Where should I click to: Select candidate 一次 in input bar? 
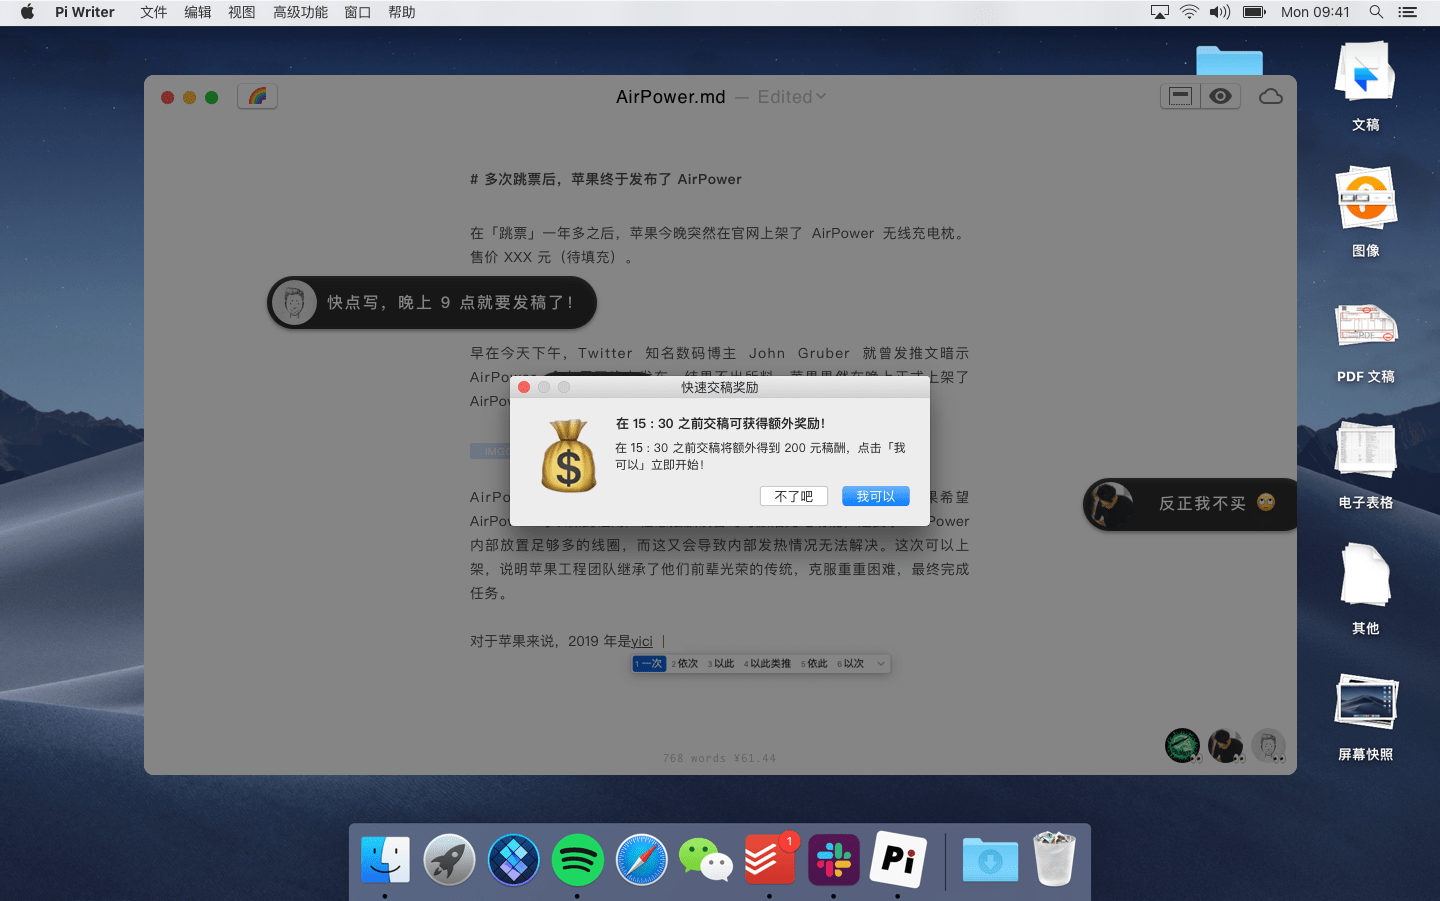649,664
